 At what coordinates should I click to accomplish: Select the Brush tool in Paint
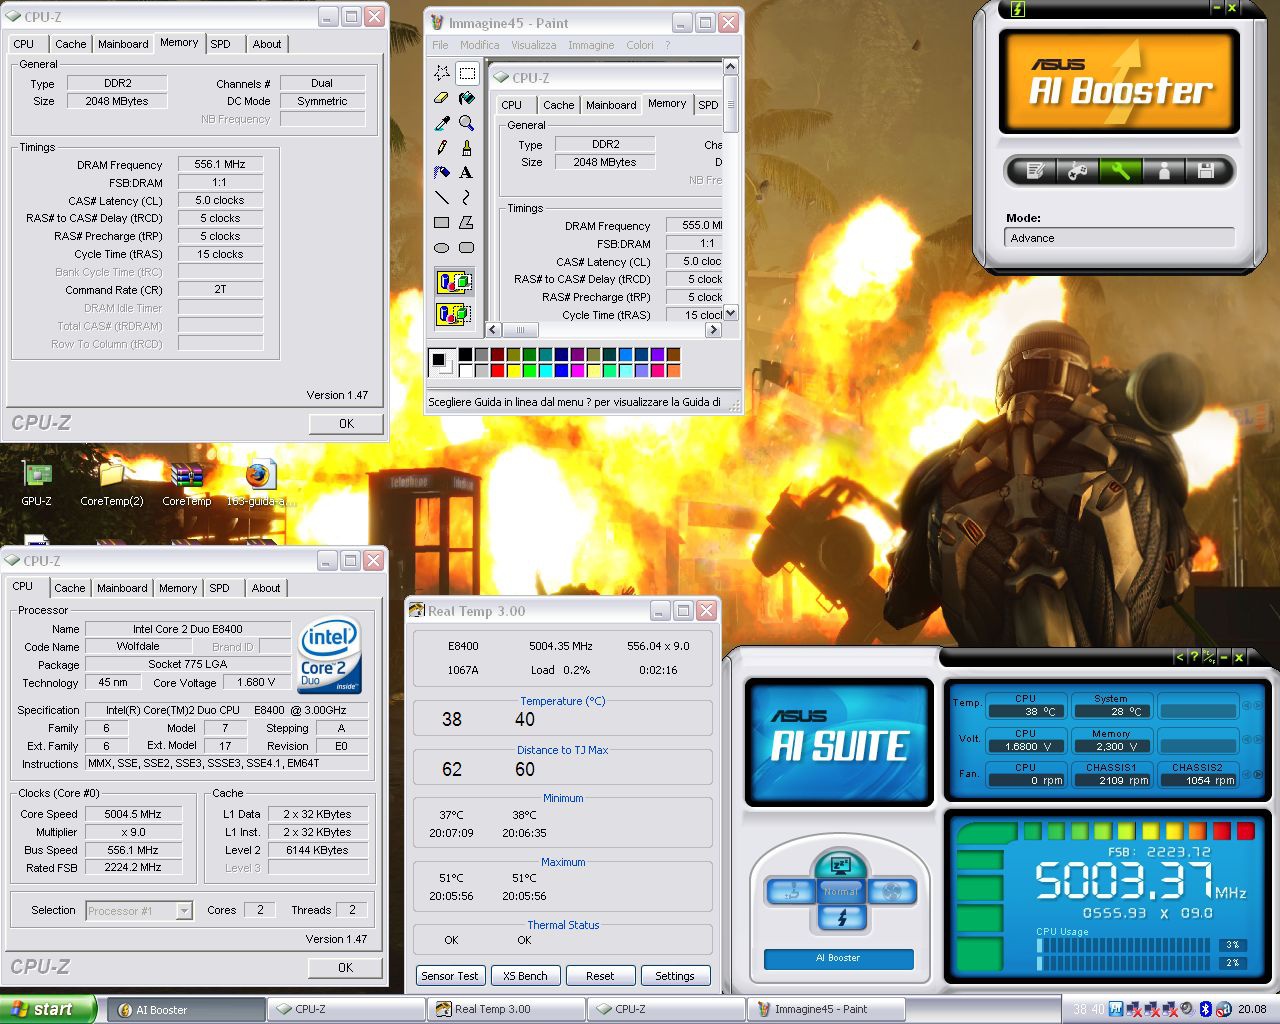(x=466, y=148)
